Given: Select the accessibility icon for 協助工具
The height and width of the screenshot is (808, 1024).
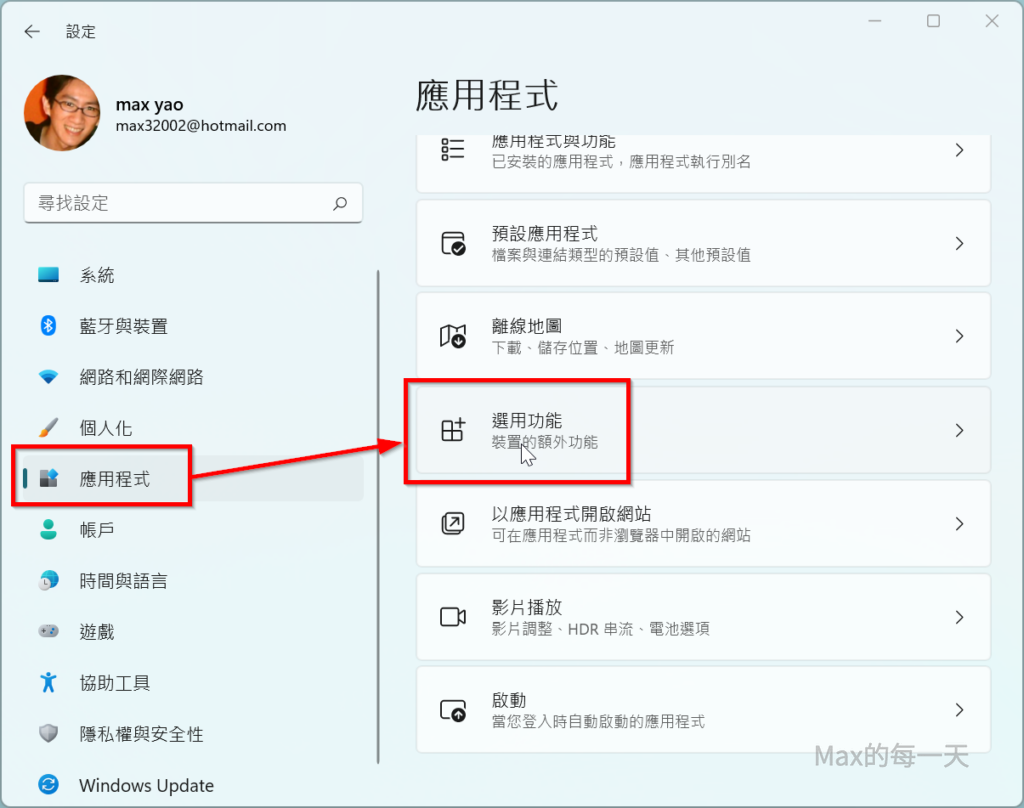Looking at the screenshot, I should [x=48, y=682].
